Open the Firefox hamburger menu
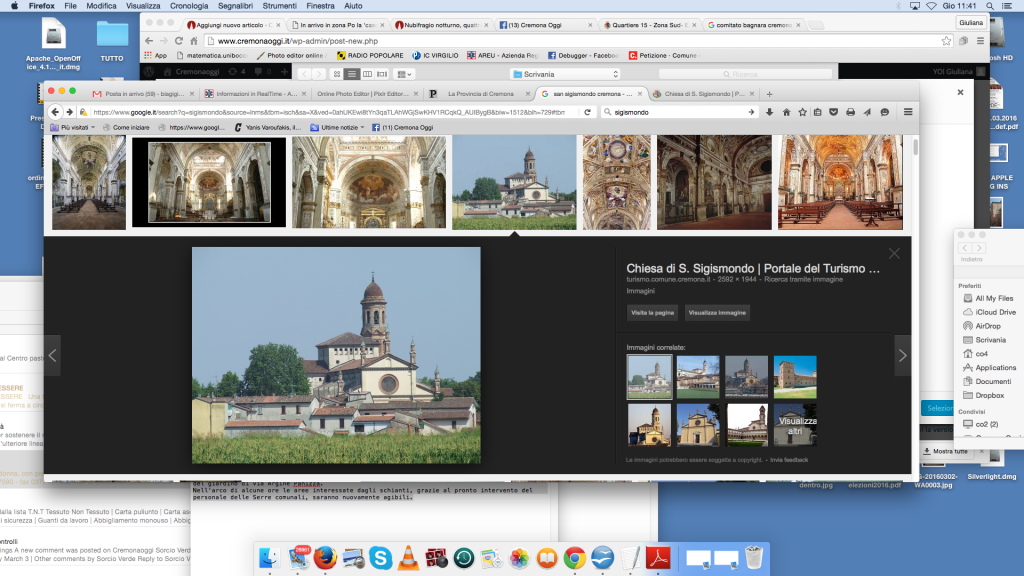The width and height of the screenshot is (1024, 576). click(908, 112)
